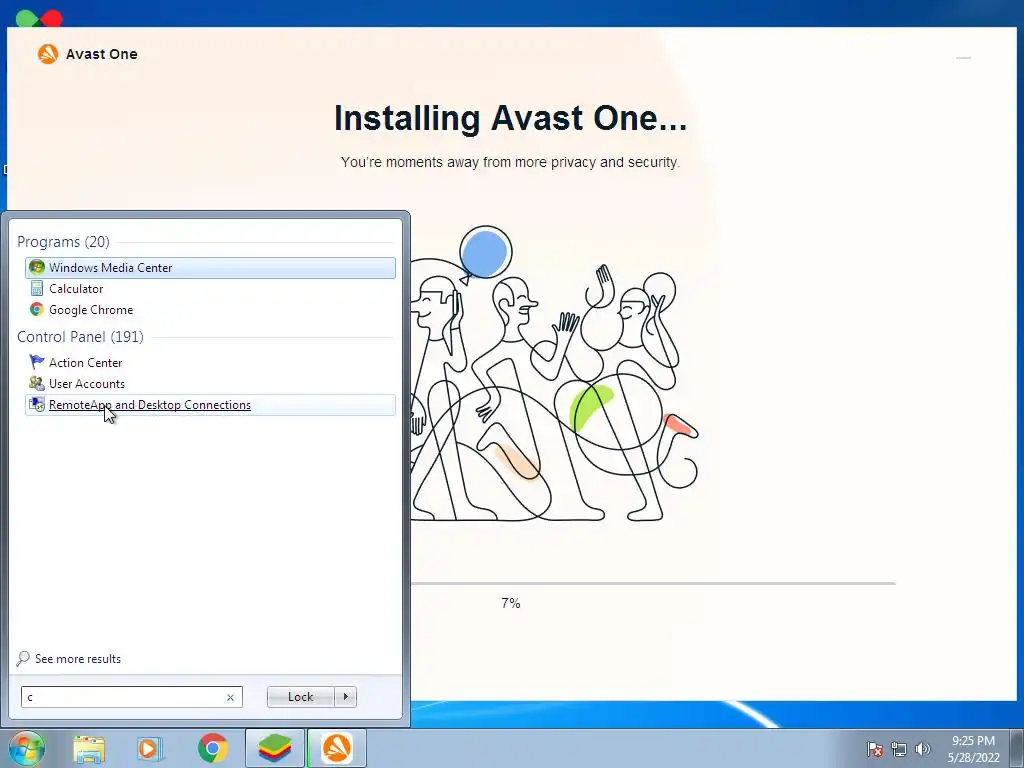Click the User Accounts icon
The height and width of the screenshot is (768, 1024).
click(x=37, y=383)
